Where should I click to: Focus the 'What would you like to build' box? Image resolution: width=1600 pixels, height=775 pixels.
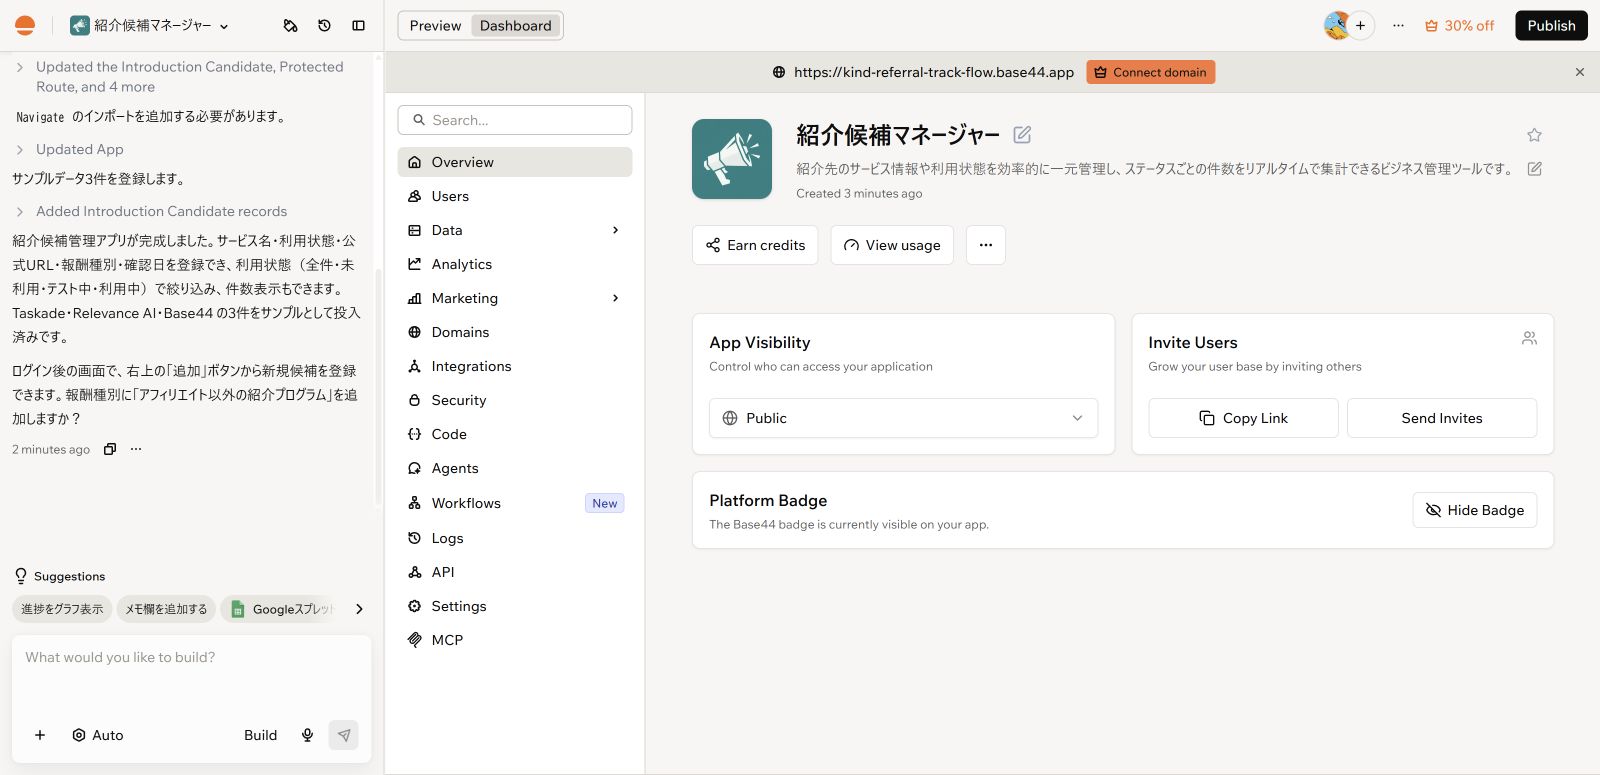[x=191, y=675]
